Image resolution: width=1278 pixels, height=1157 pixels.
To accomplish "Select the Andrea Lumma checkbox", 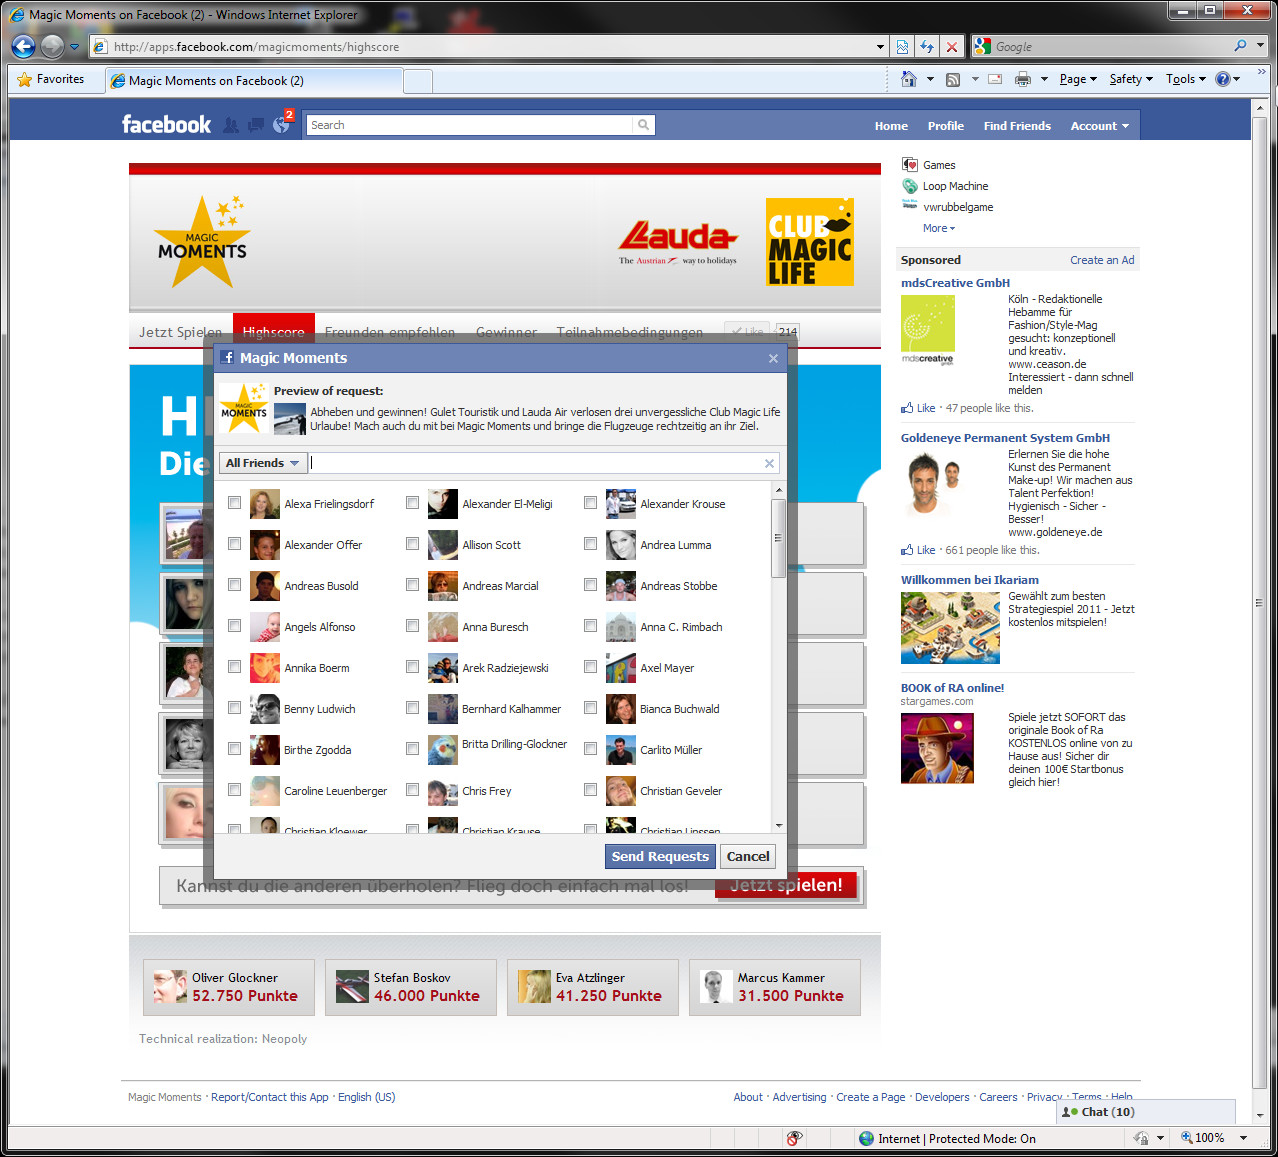I will pos(590,544).
